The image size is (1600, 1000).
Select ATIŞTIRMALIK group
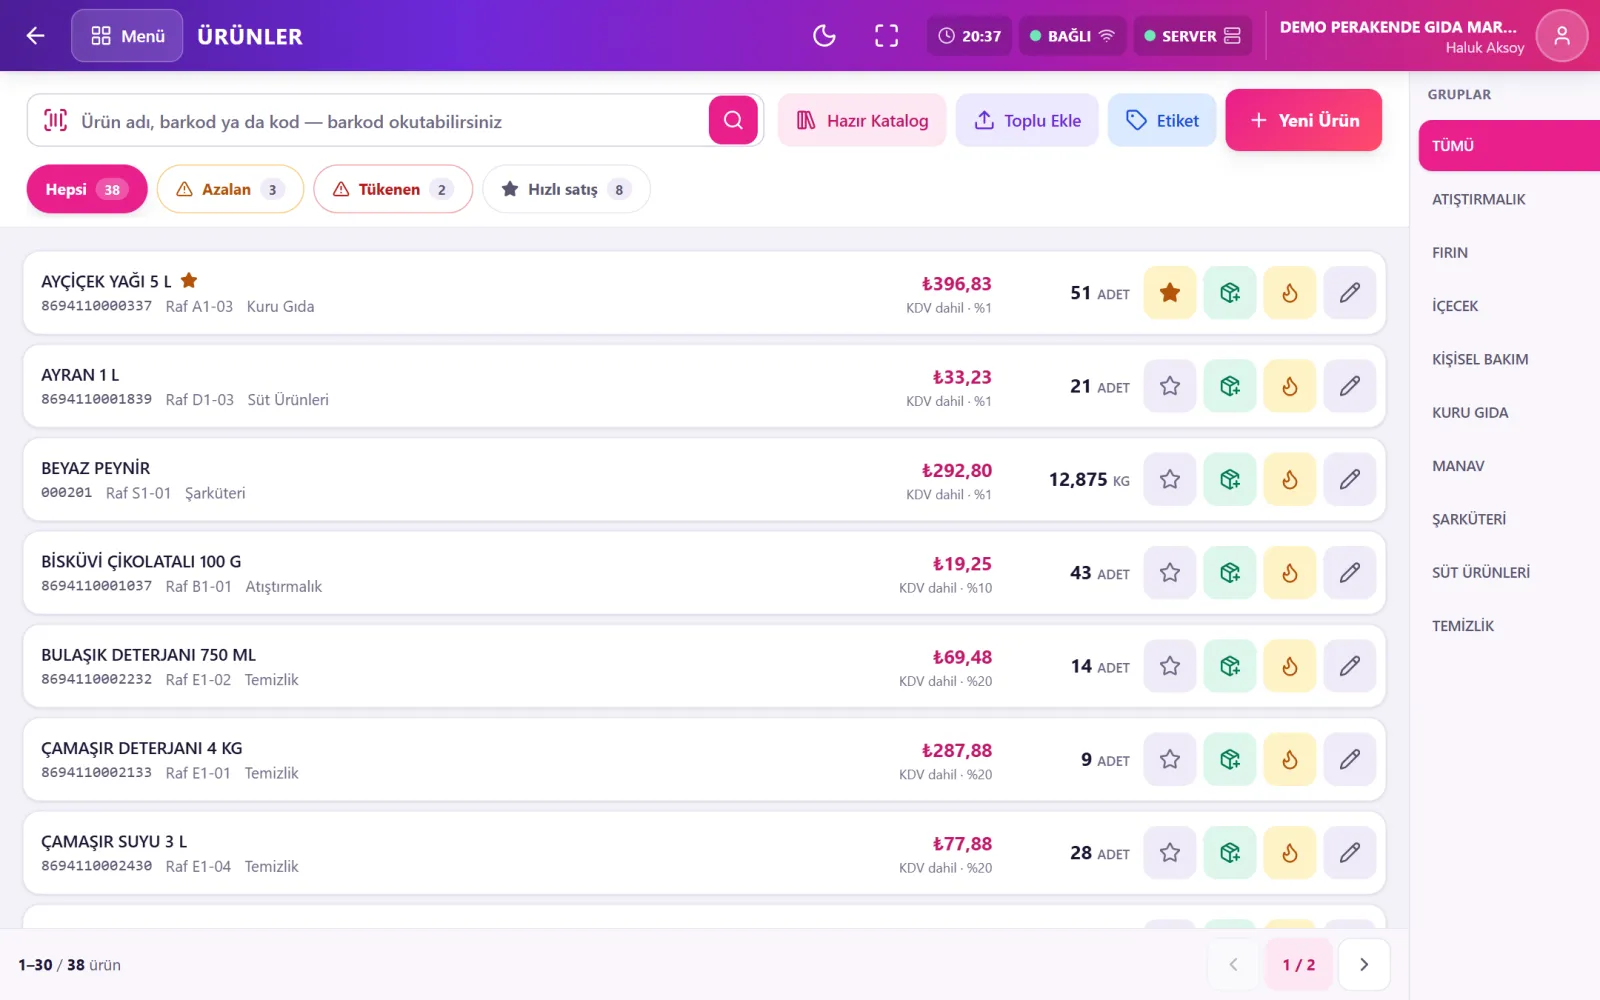click(1509, 199)
